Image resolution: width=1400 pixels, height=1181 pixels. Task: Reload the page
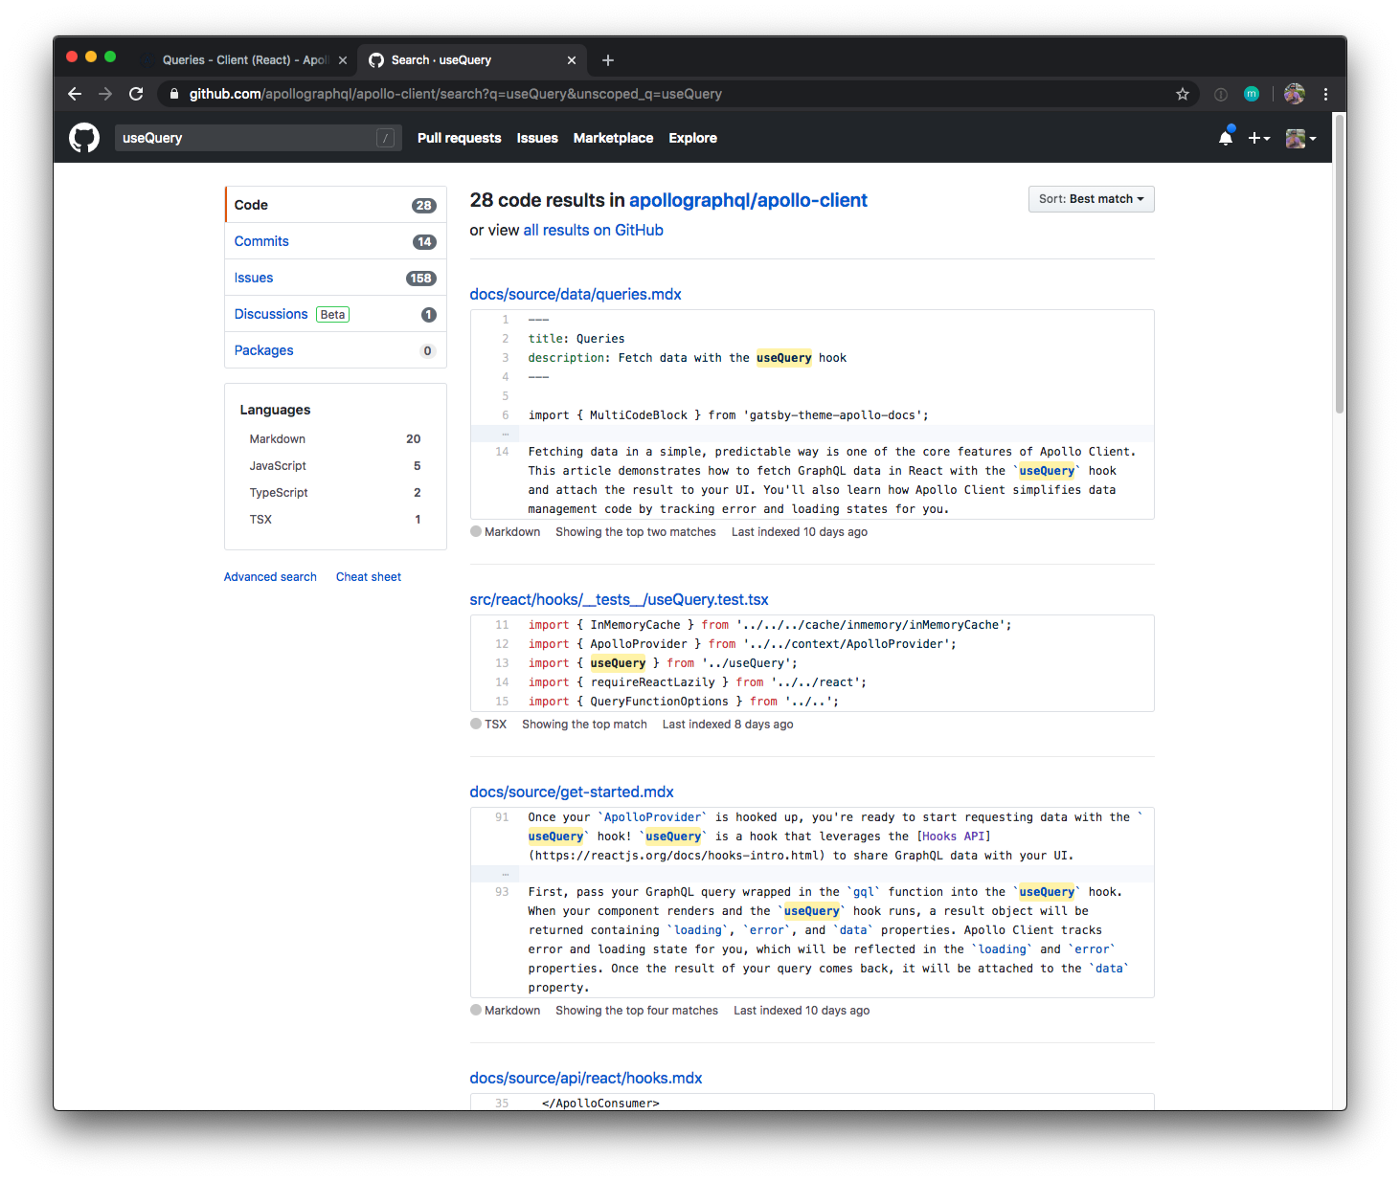136,94
